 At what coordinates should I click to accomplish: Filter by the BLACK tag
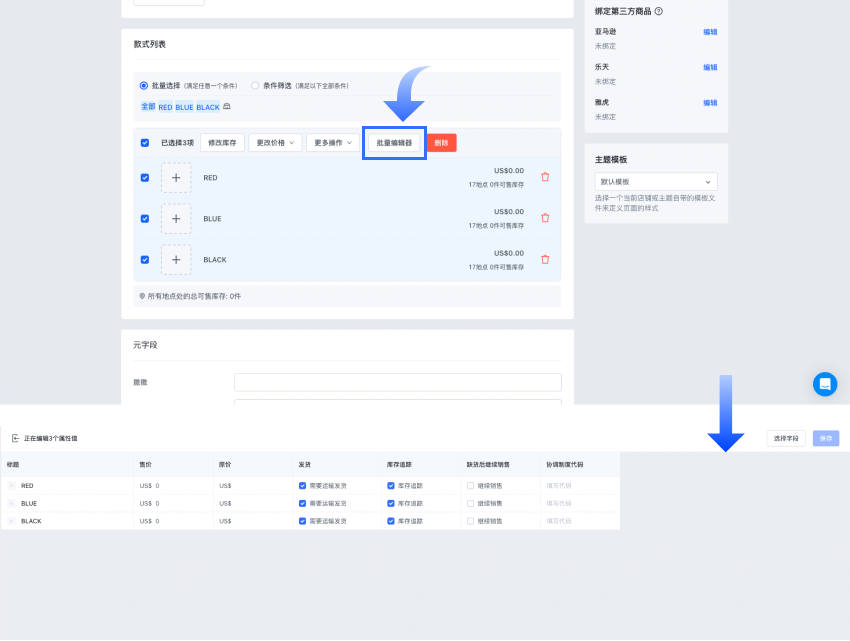click(x=208, y=107)
